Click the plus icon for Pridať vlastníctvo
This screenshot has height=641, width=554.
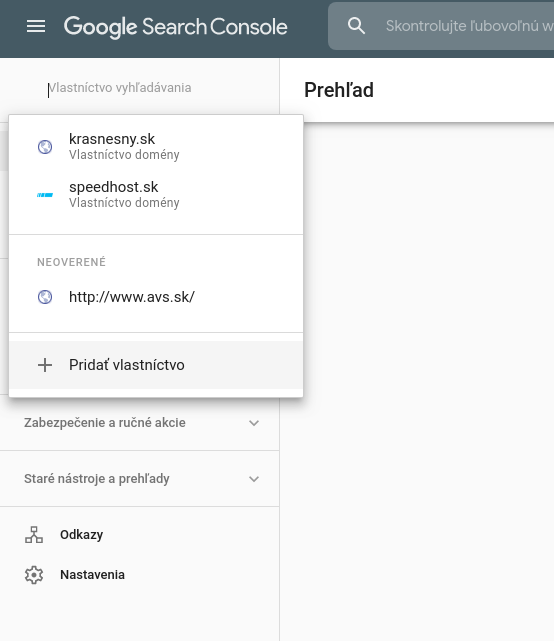(45, 365)
